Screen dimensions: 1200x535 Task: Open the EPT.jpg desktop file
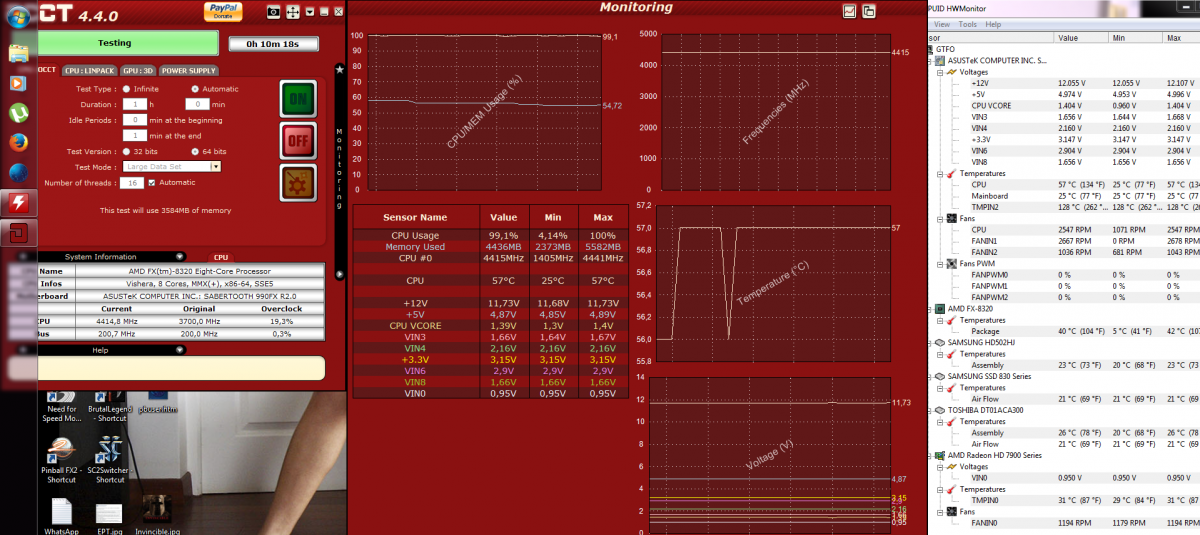tap(109, 517)
